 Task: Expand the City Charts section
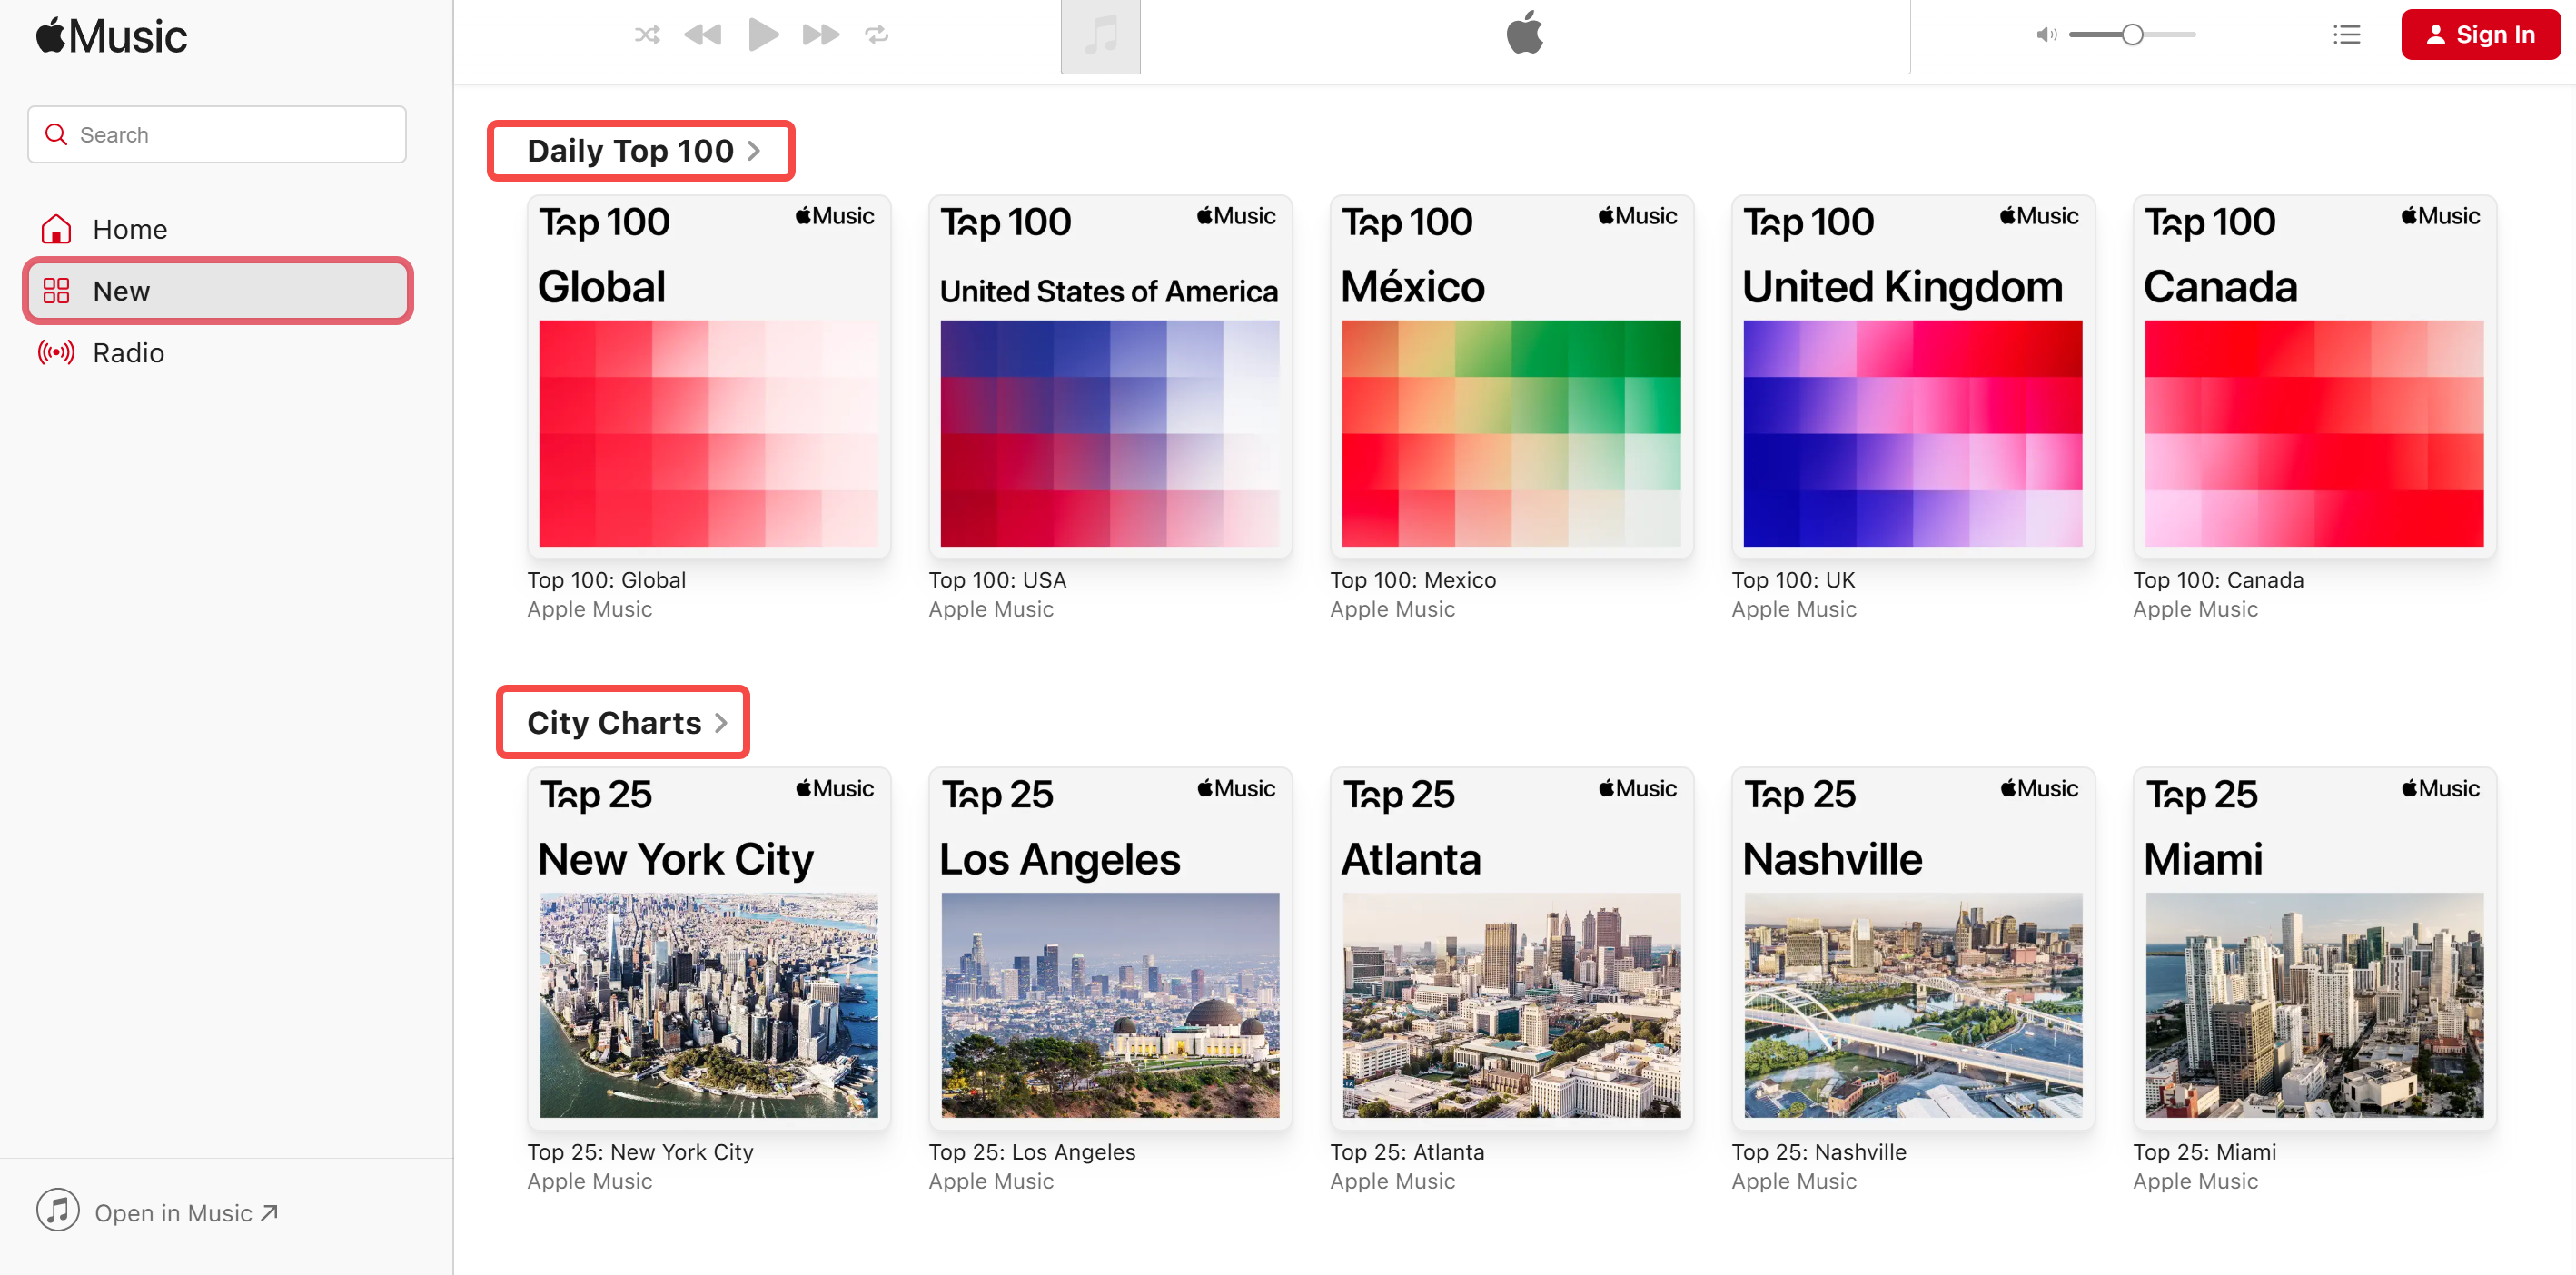click(624, 723)
